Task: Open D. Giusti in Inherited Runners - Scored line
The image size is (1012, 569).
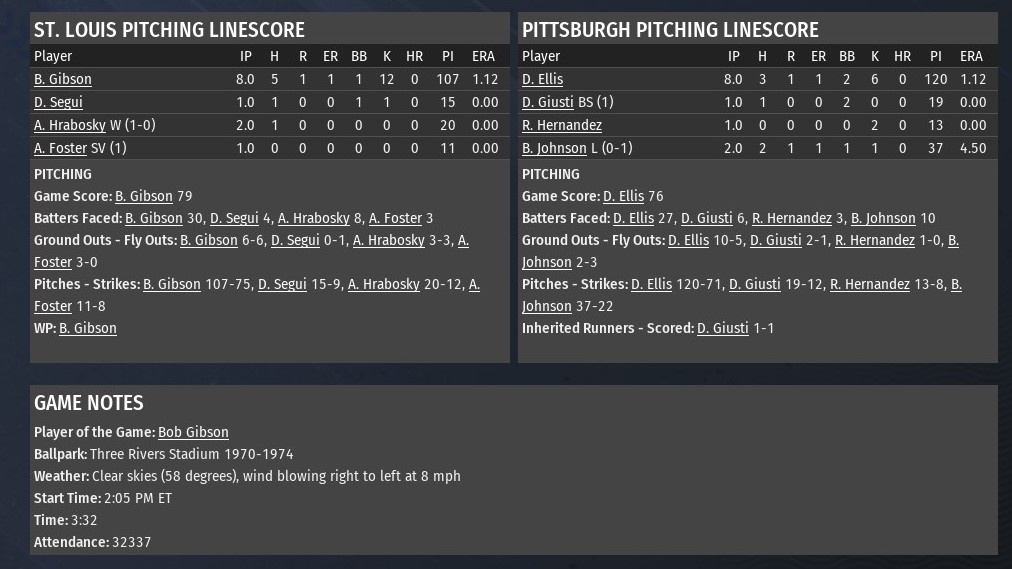Action: pos(722,328)
